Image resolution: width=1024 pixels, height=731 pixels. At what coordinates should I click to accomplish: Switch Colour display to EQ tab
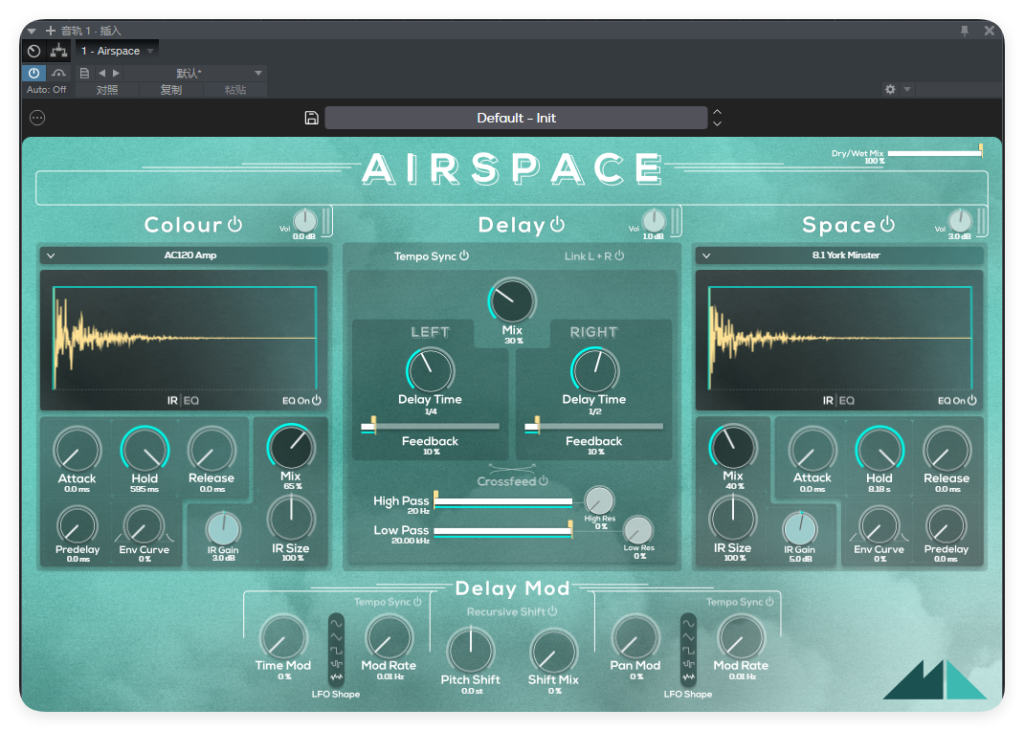(x=191, y=400)
